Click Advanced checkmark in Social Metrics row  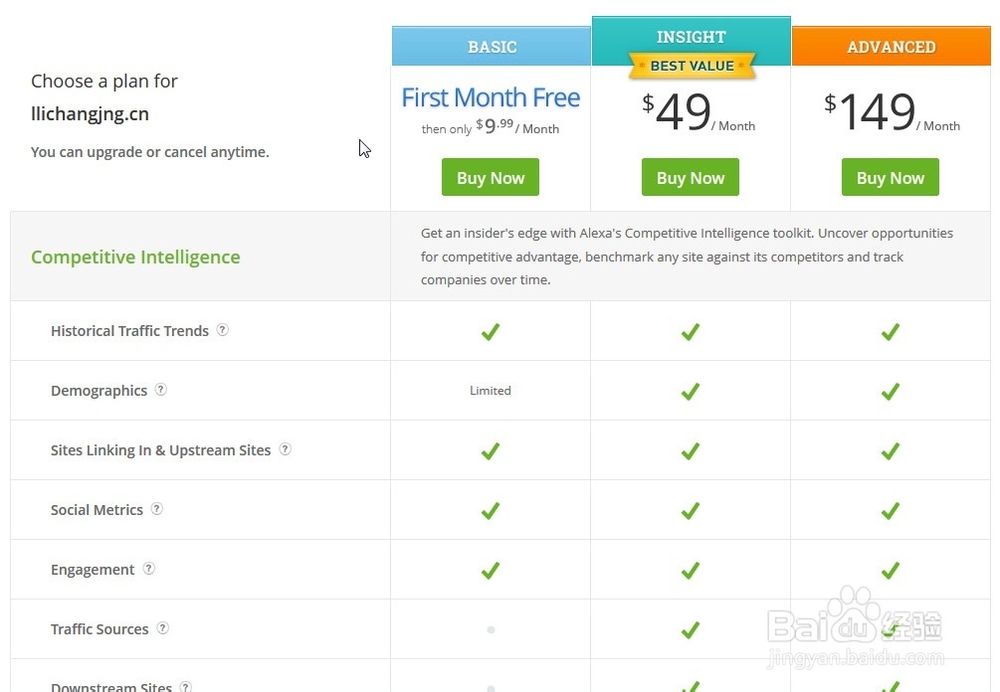890,510
